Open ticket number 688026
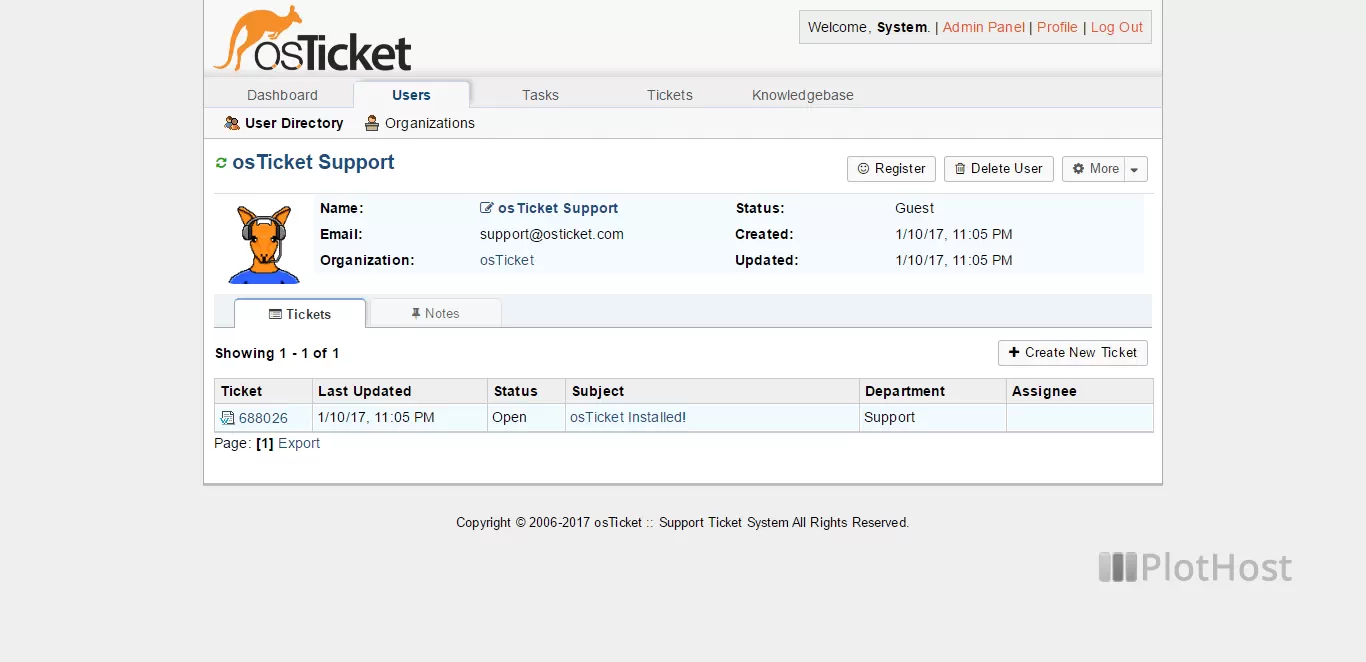The image size is (1366, 662). pyautogui.click(x=263, y=418)
